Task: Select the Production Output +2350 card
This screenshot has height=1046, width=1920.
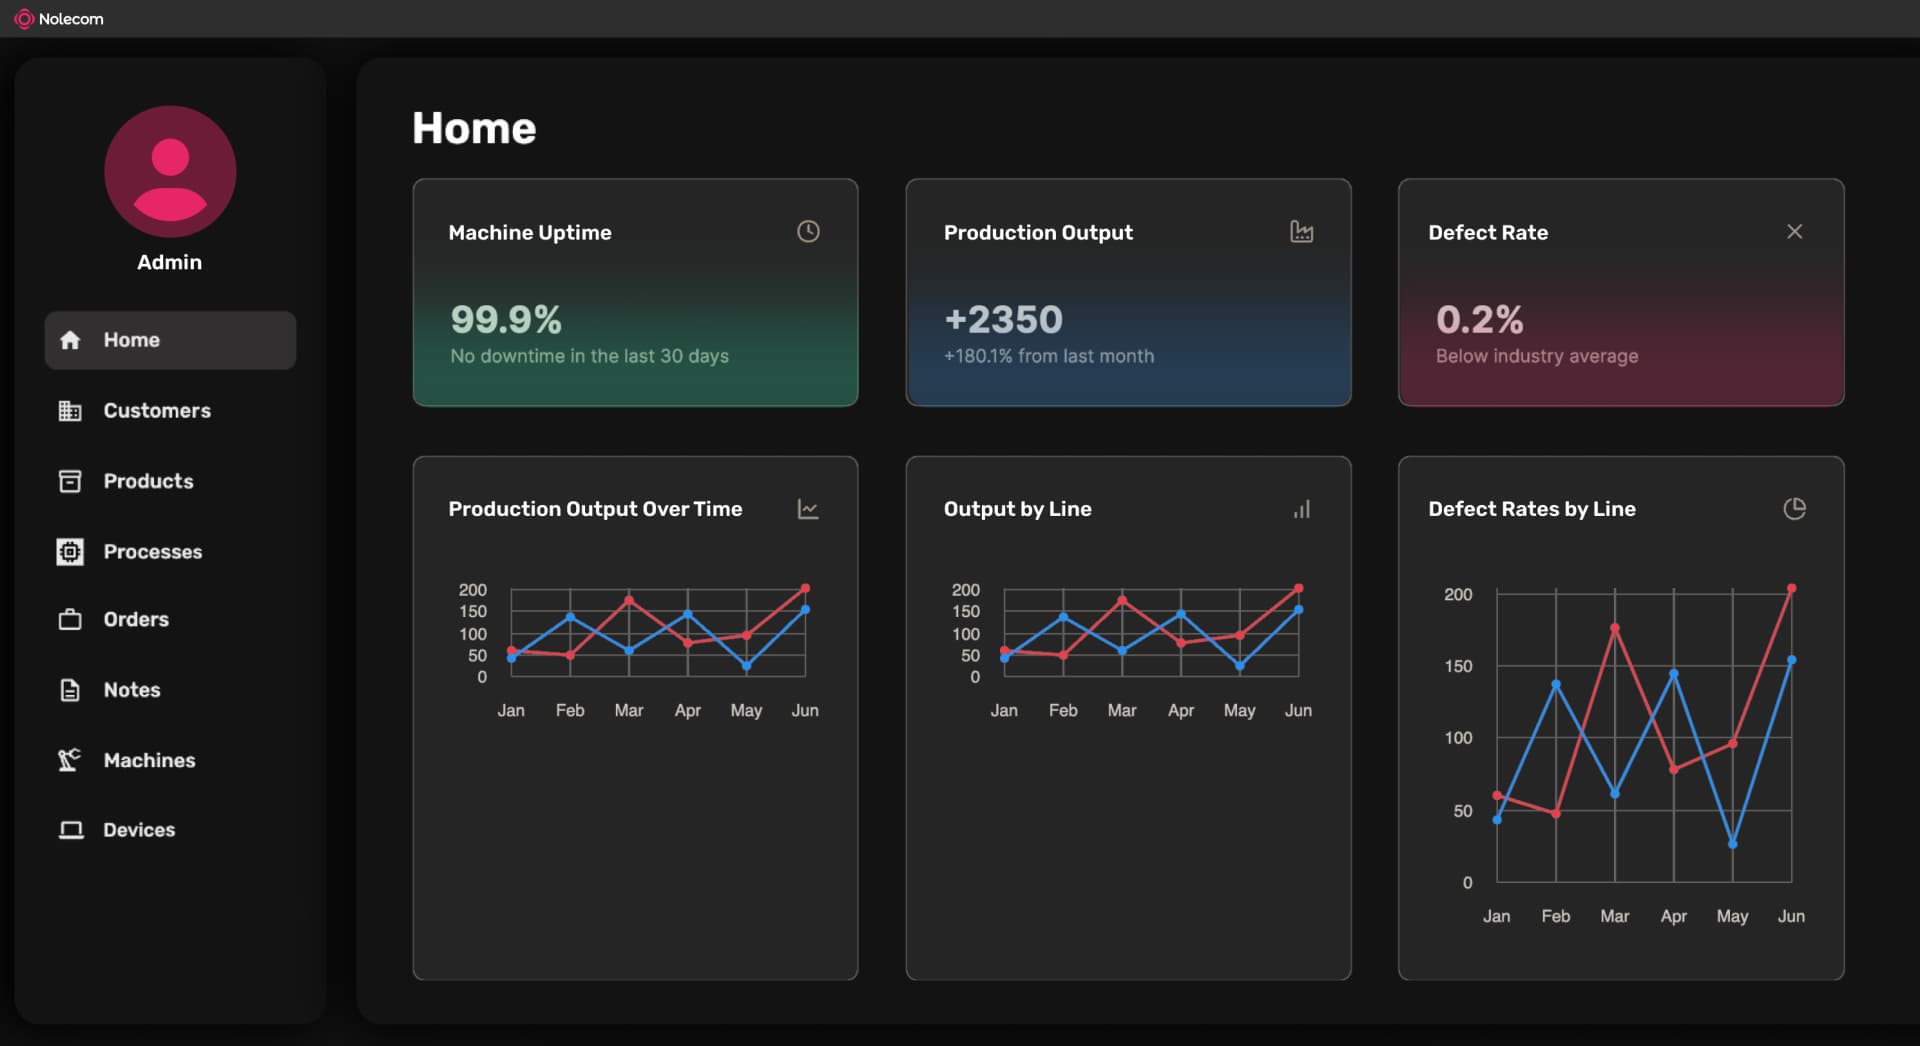Action: [1128, 292]
